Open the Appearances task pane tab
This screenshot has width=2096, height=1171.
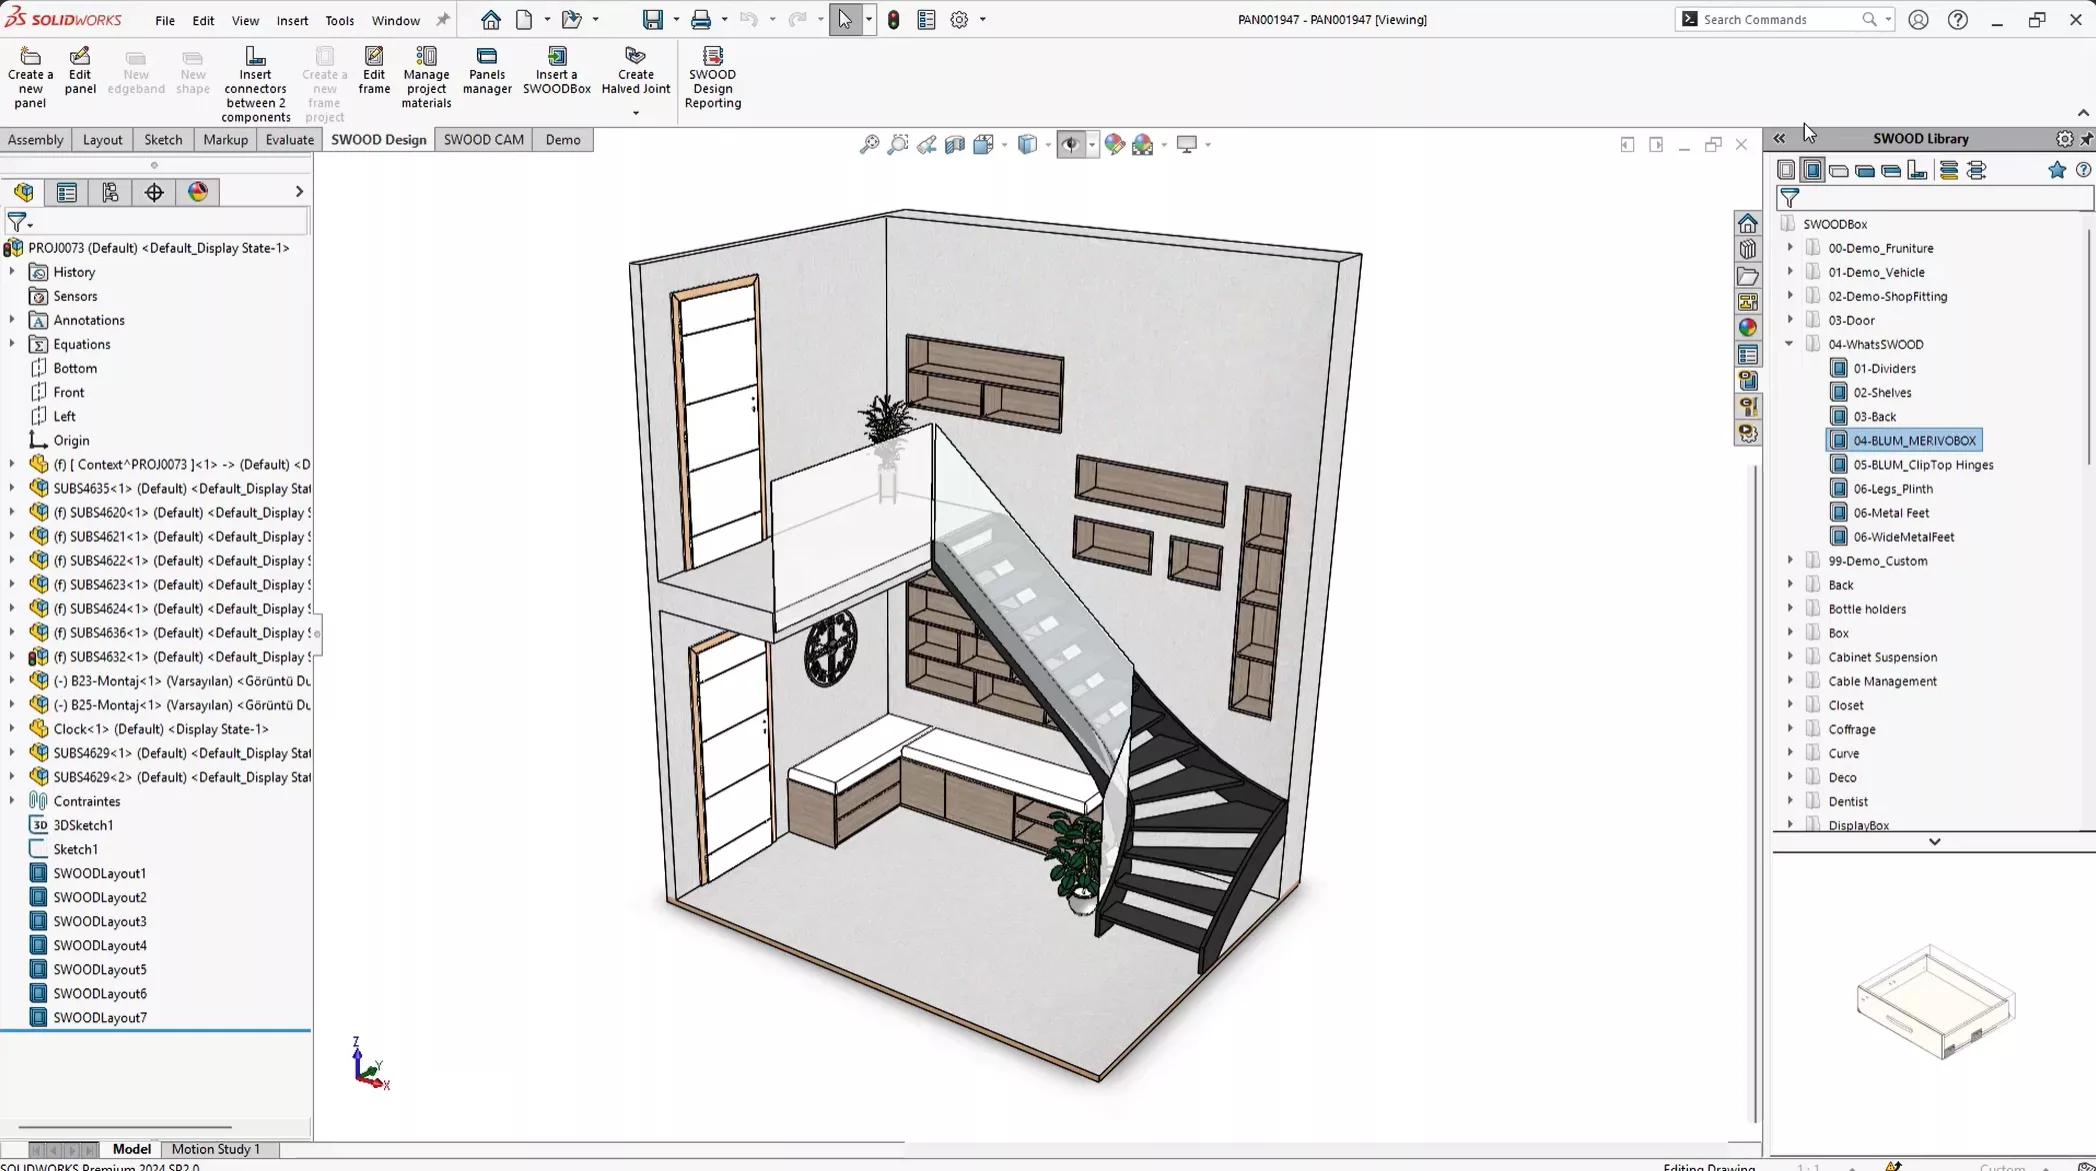point(1747,328)
